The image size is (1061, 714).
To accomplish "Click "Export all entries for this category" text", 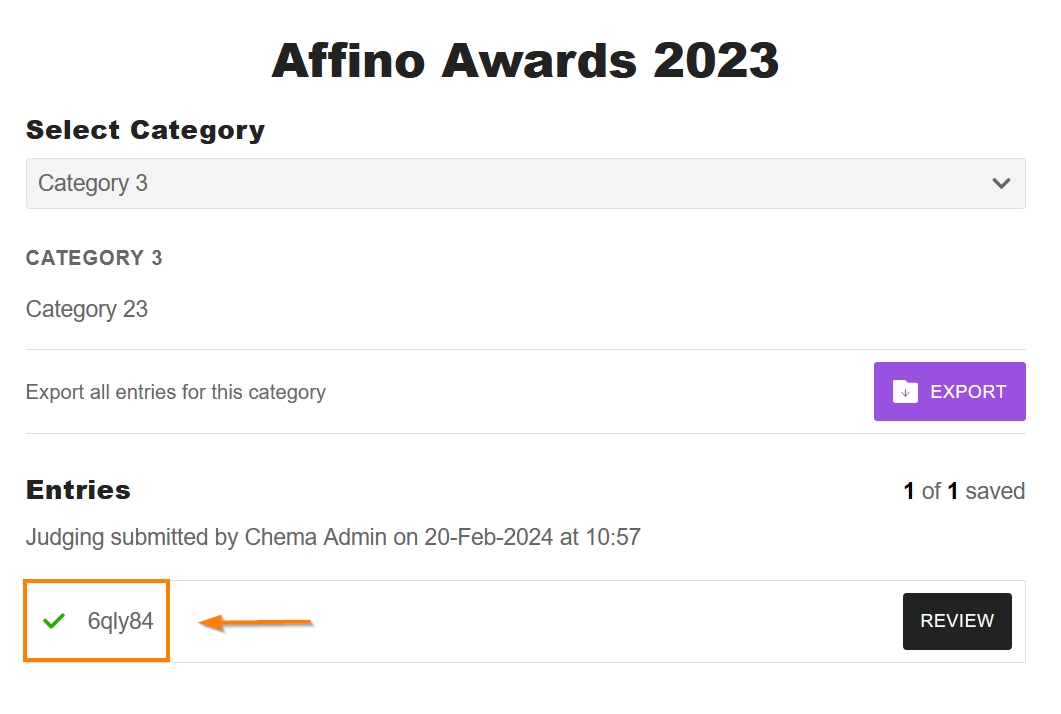I will pyautogui.click(x=176, y=392).
